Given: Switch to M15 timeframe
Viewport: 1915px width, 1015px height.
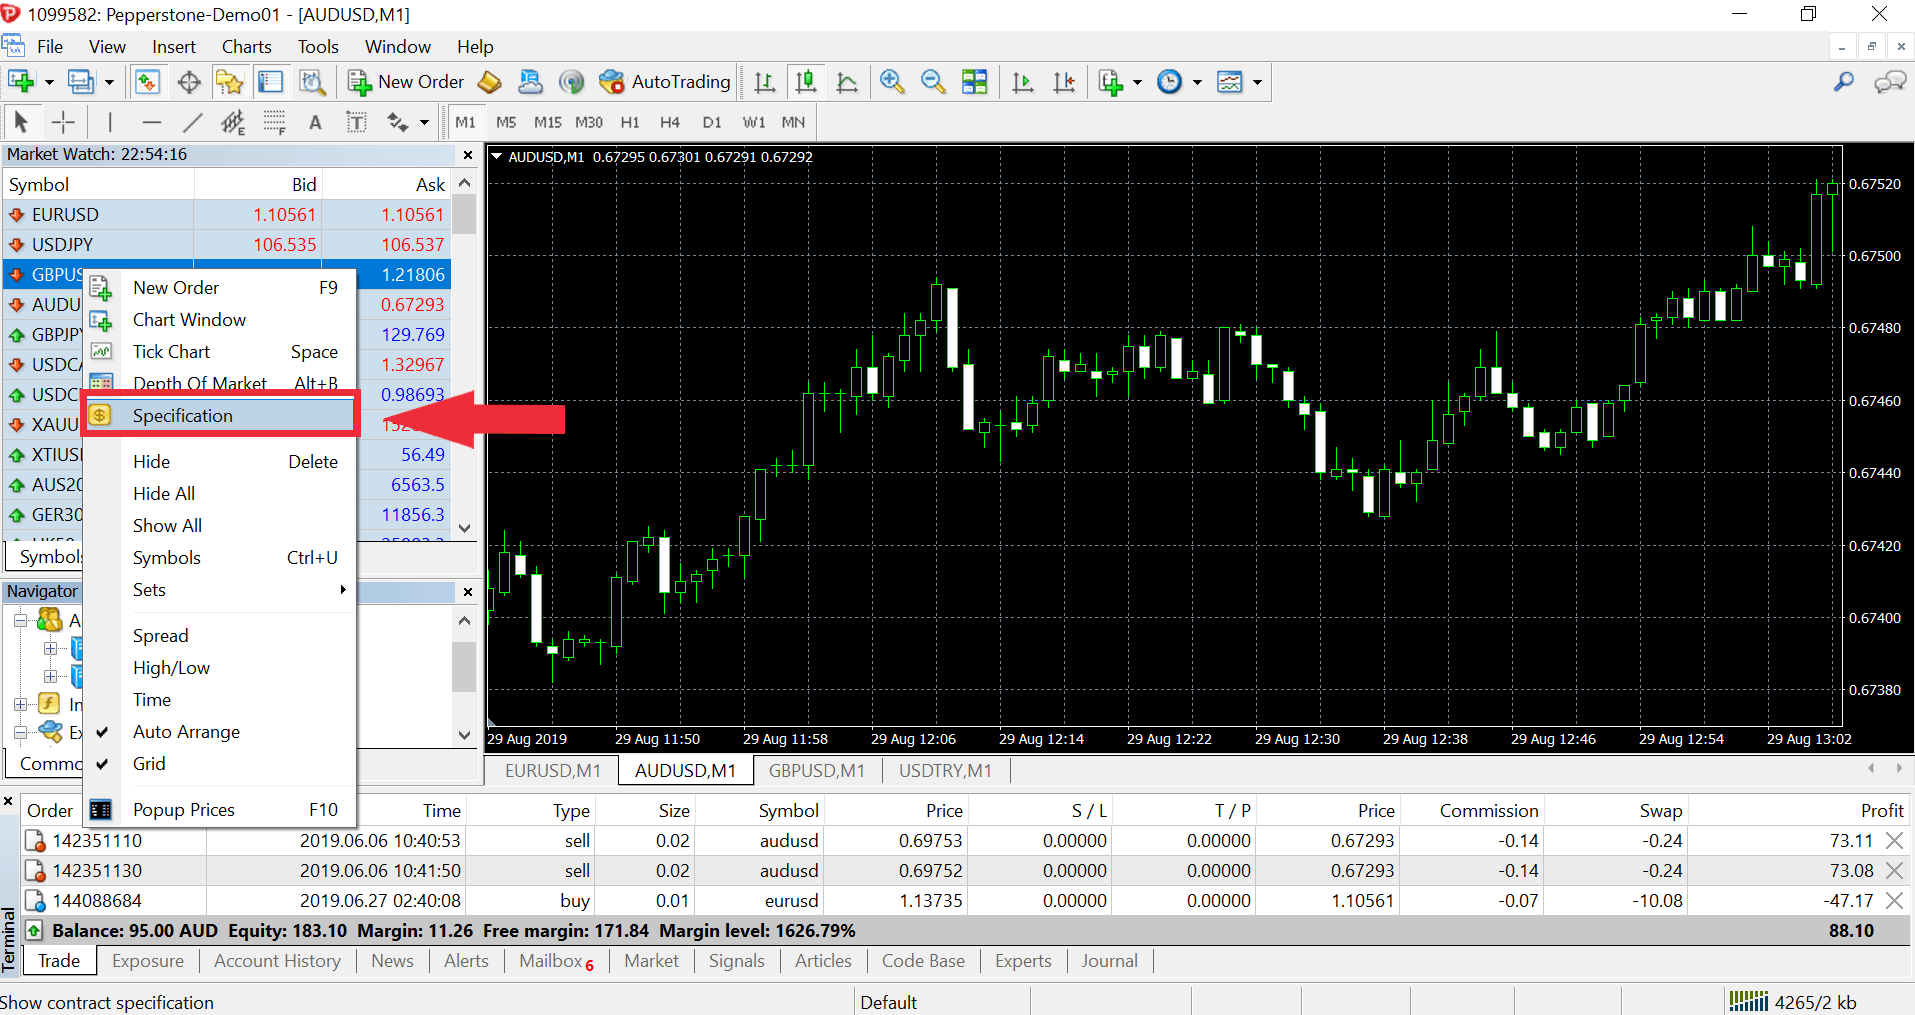Looking at the screenshot, I should coord(547,122).
